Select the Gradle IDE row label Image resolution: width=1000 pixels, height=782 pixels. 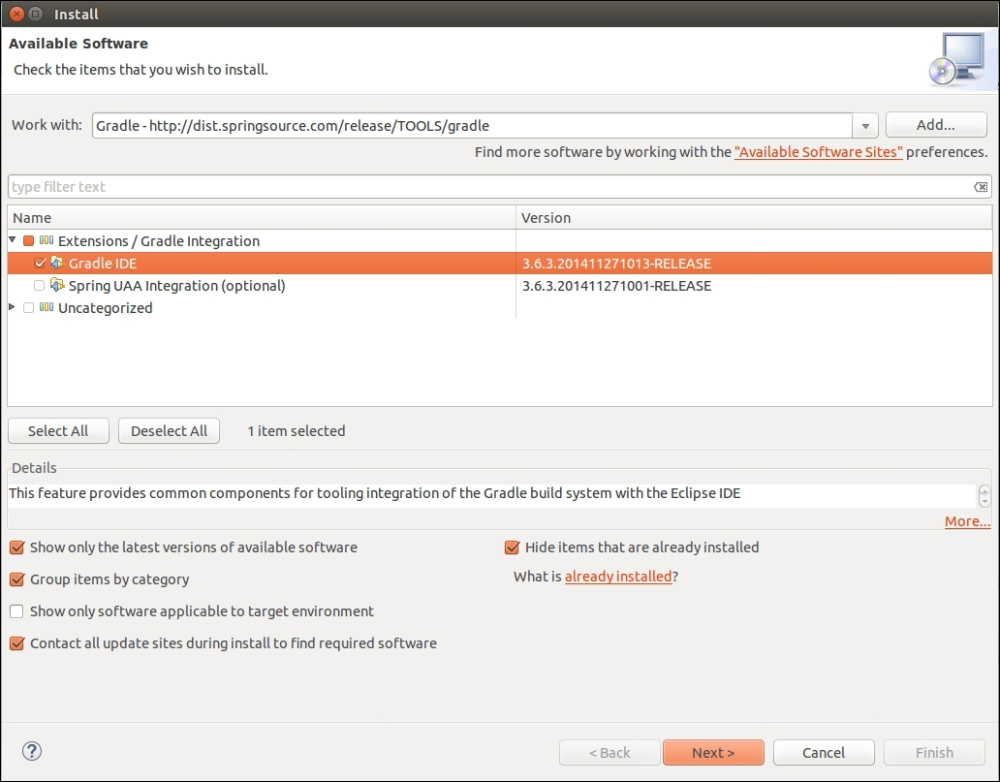[103, 263]
